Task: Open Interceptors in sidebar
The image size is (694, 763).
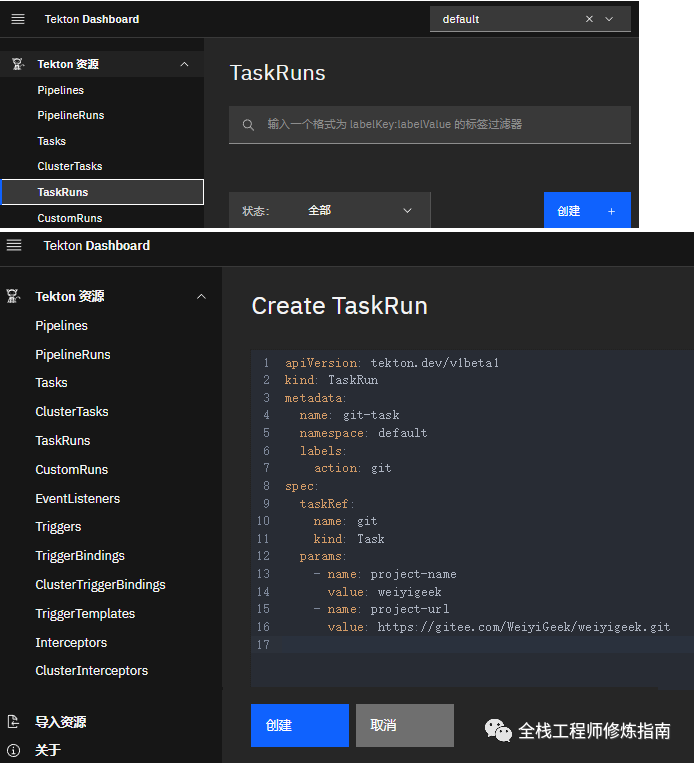Action: (71, 642)
